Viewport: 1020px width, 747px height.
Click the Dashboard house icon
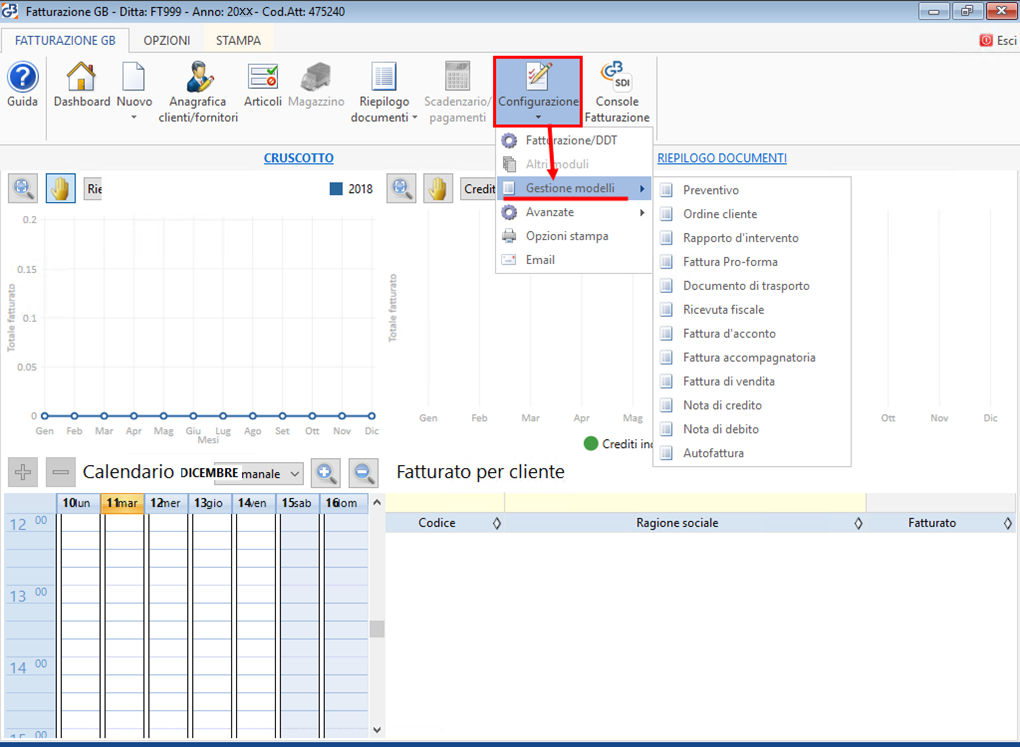pyautogui.click(x=81, y=78)
